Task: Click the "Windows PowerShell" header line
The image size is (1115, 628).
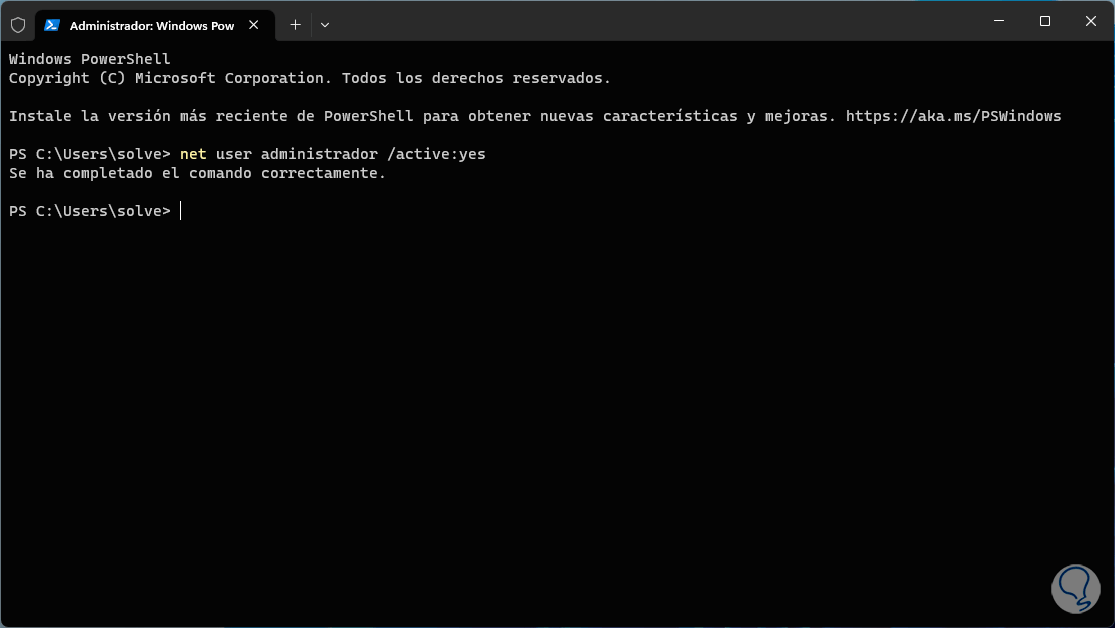Action: coord(89,59)
